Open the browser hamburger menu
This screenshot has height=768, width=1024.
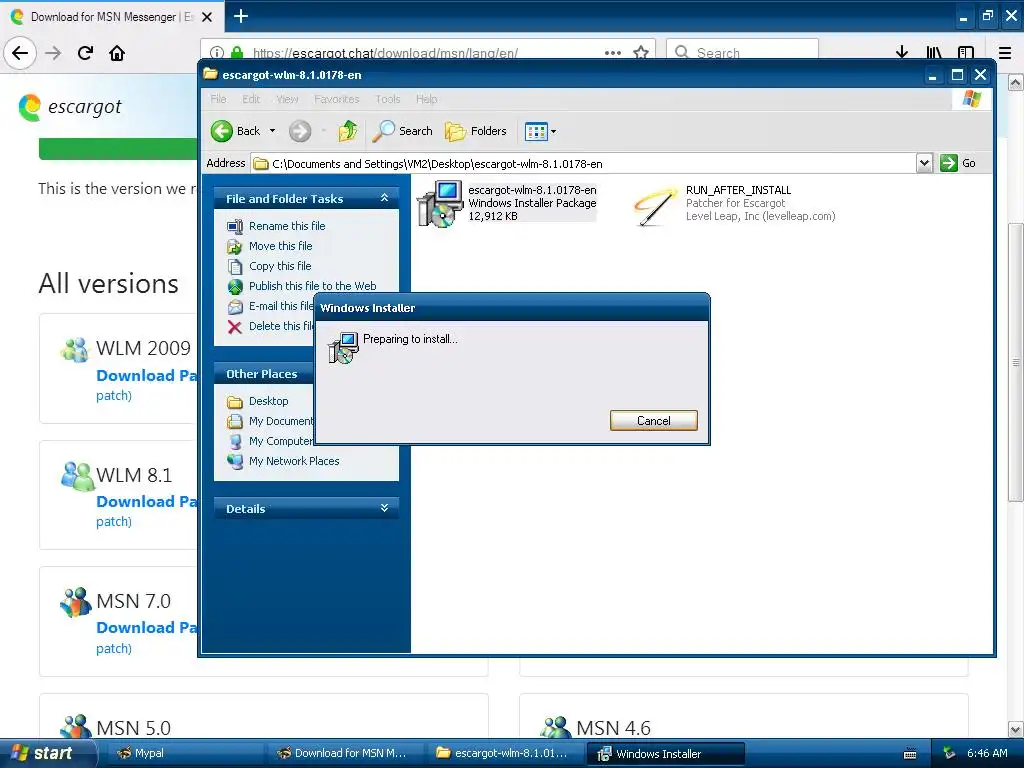1005,53
